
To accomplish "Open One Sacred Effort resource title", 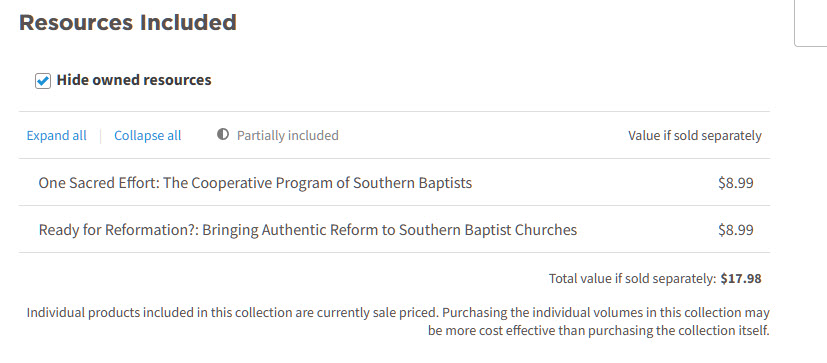I will pyautogui.click(x=255, y=183).
